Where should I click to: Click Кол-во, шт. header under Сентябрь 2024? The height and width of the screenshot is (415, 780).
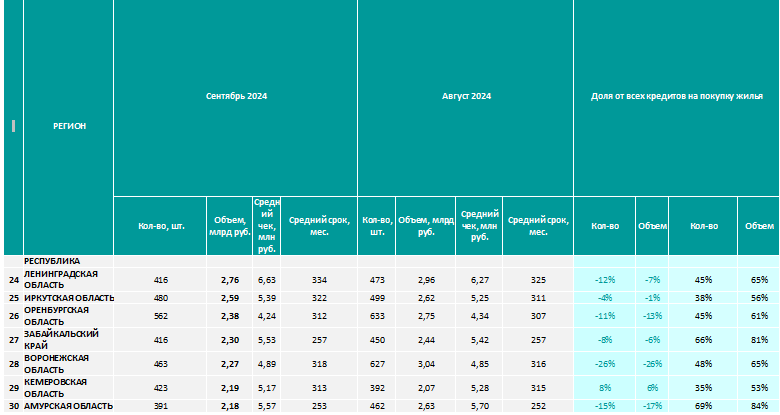pyautogui.click(x=161, y=226)
